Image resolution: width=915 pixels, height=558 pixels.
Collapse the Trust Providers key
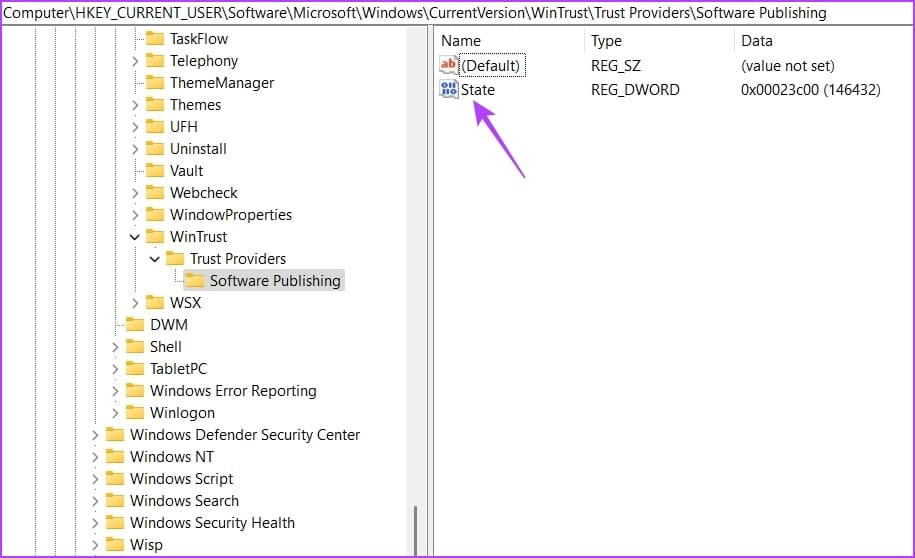[155, 259]
